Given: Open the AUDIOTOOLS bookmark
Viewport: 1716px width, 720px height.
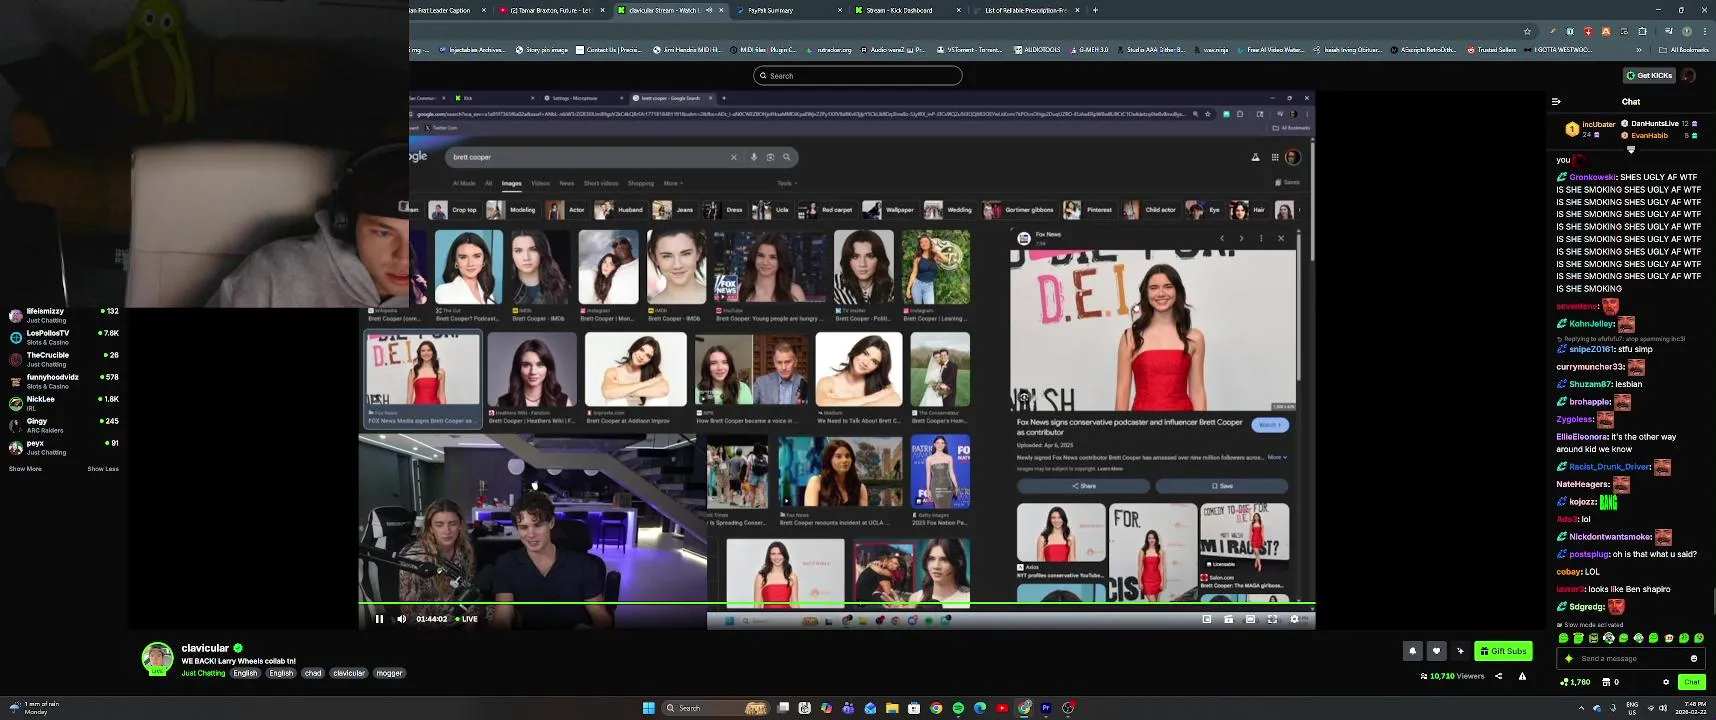Looking at the screenshot, I should (1037, 49).
